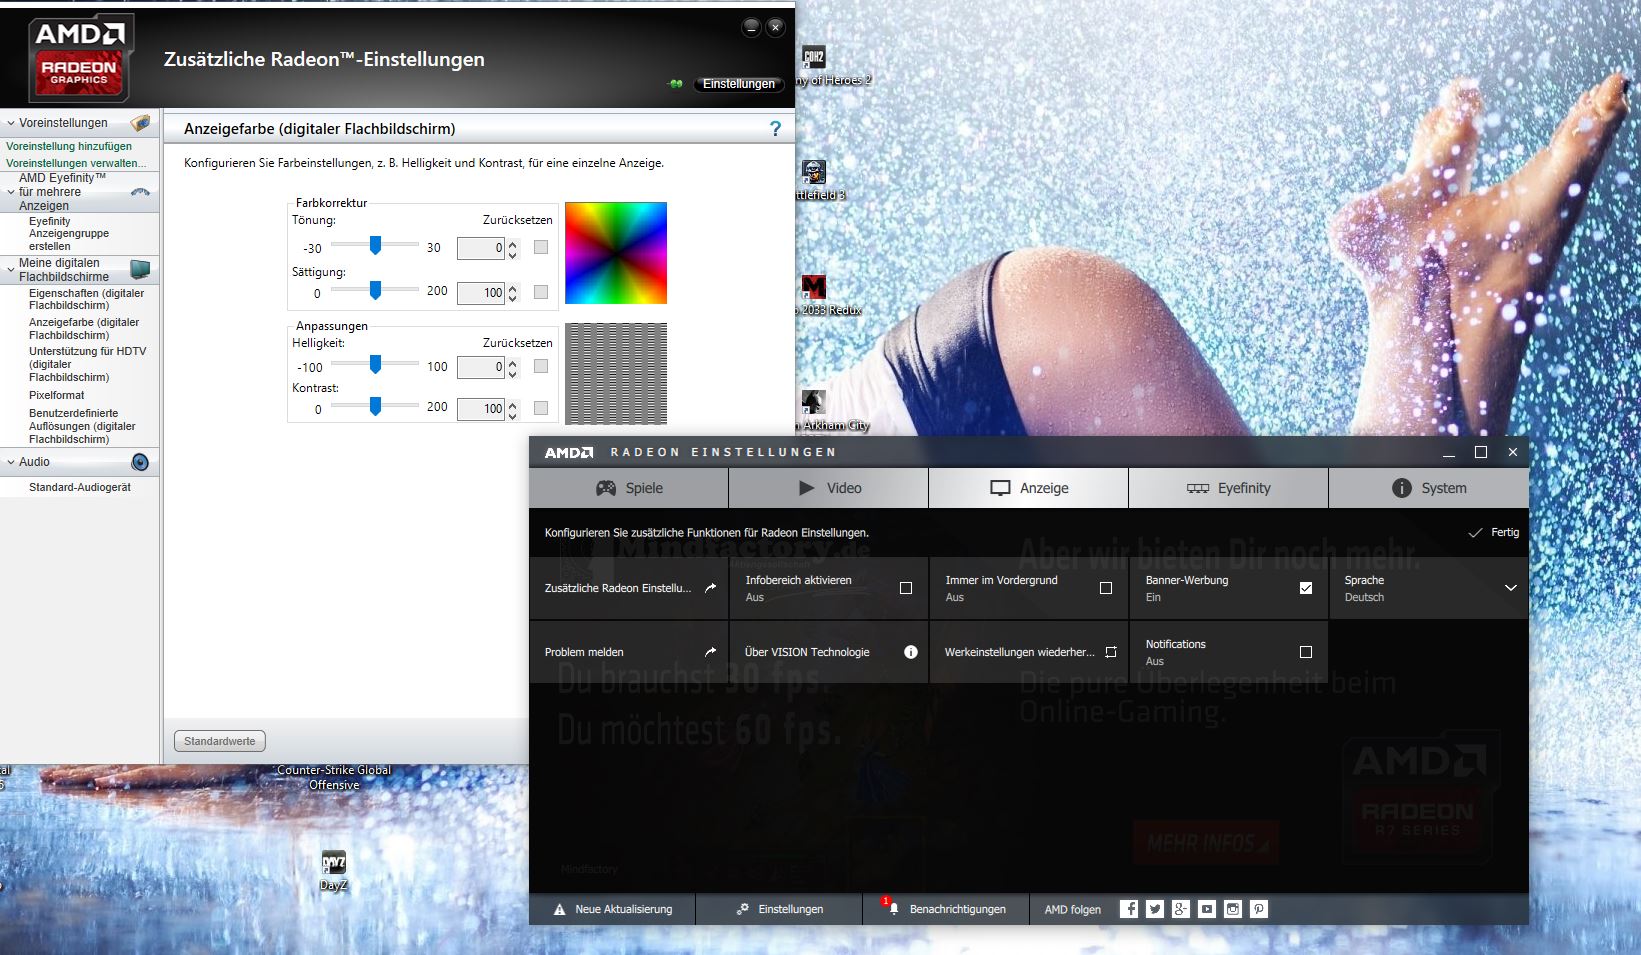The height and width of the screenshot is (955, 1641).
Task: Enable the Notifications checkbox
Action: 1306,652
